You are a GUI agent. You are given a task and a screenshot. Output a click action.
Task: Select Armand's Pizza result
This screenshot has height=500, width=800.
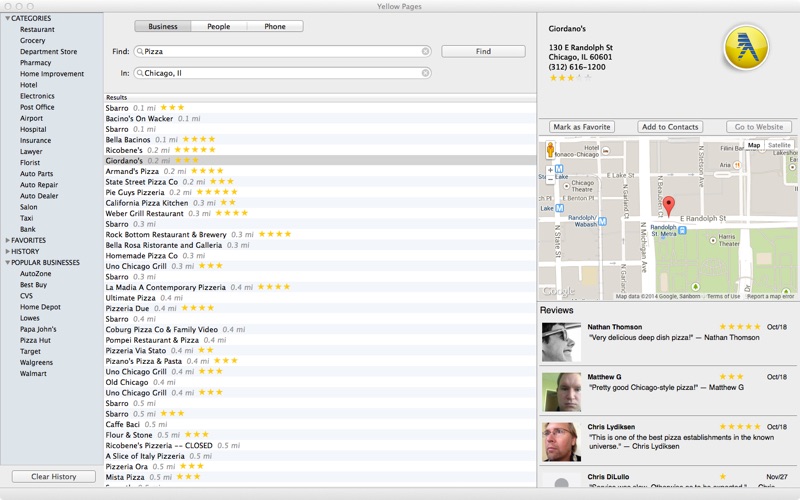(x=320, y=171)
